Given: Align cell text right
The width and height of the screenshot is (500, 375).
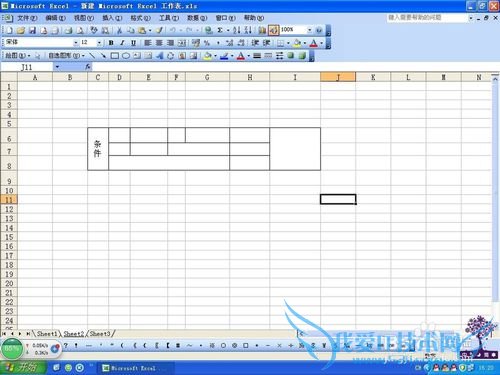Looking at the screenshot, I should pos(170,43).
